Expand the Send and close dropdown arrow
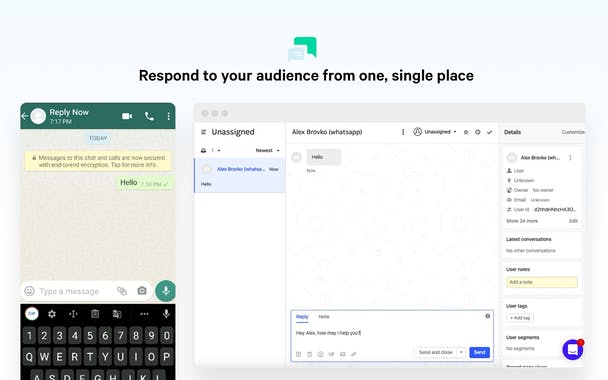 point(461,352)
